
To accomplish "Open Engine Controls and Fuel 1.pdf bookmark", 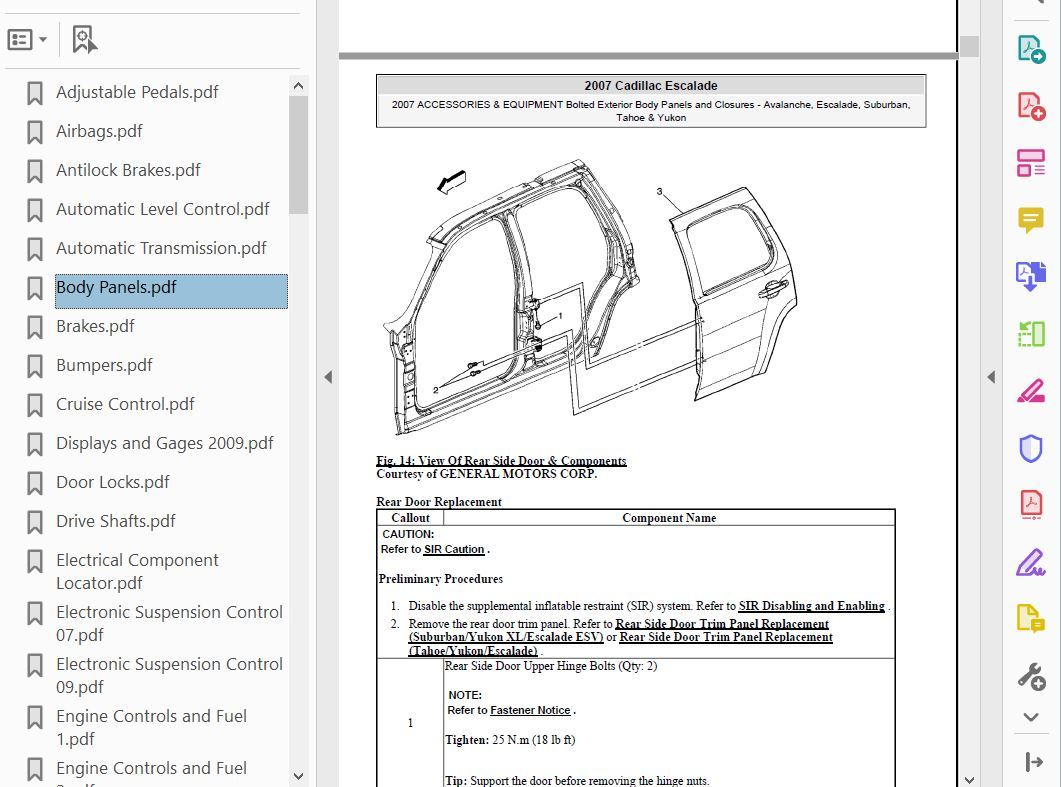I will pos(152,727).
